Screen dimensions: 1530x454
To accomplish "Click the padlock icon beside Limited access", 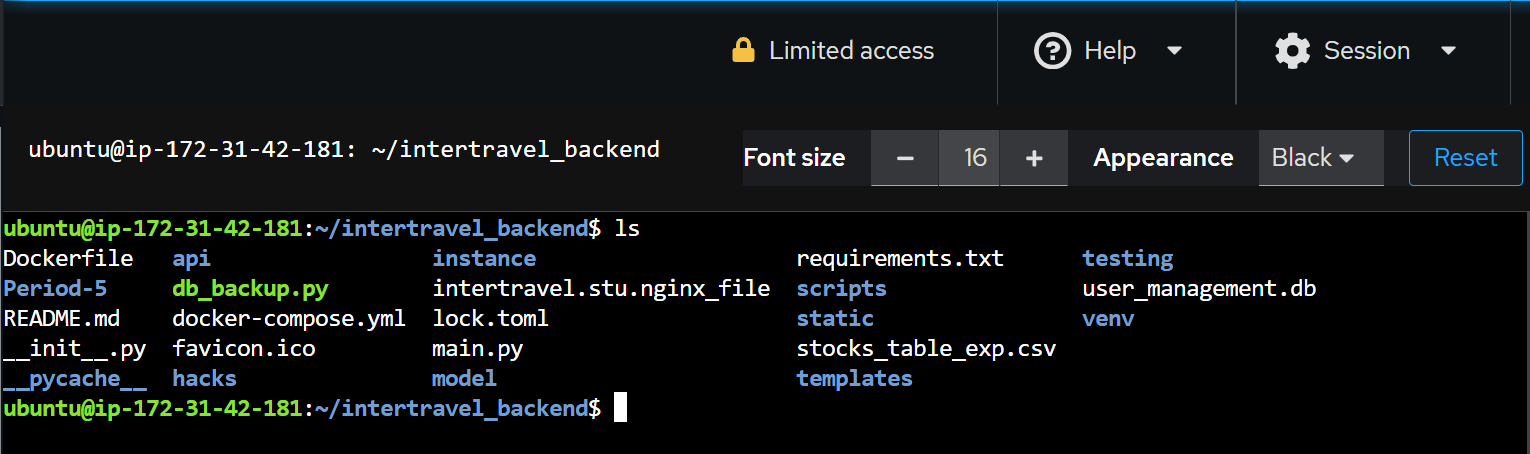I will pyautogui.click(x=743, y=50).
